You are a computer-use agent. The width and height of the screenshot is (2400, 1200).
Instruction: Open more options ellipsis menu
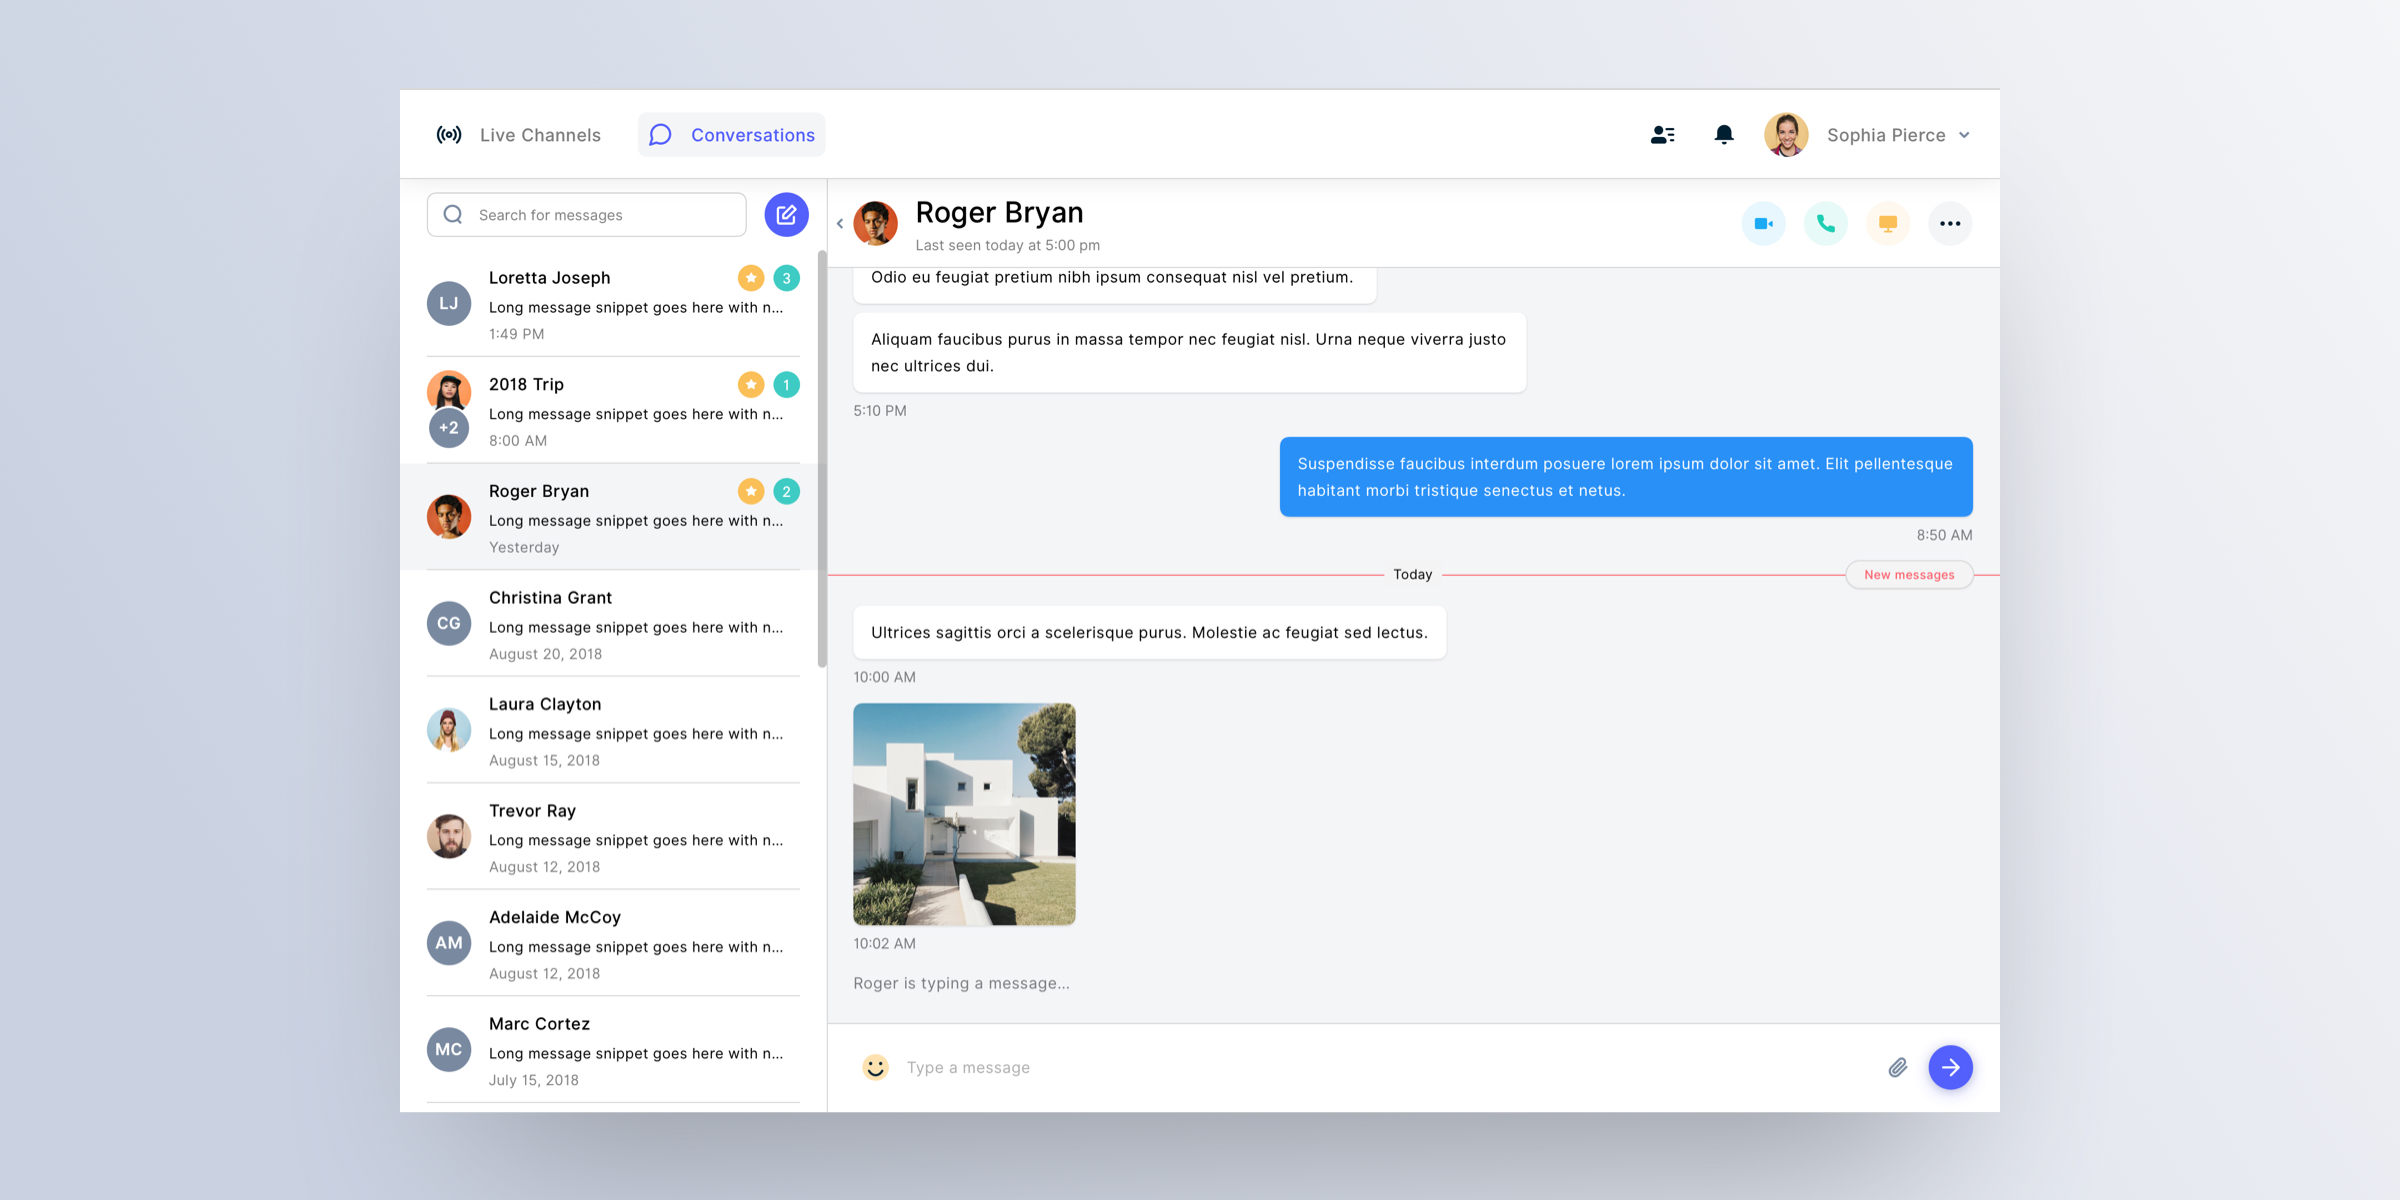[1950, 223]
